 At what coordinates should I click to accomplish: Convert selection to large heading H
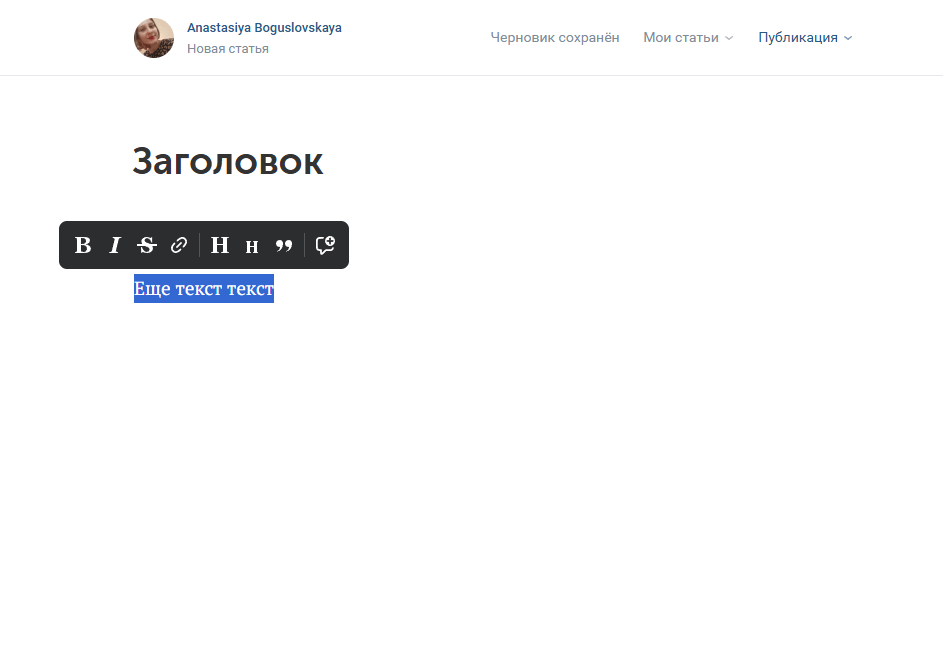click(x=220, y=245)
